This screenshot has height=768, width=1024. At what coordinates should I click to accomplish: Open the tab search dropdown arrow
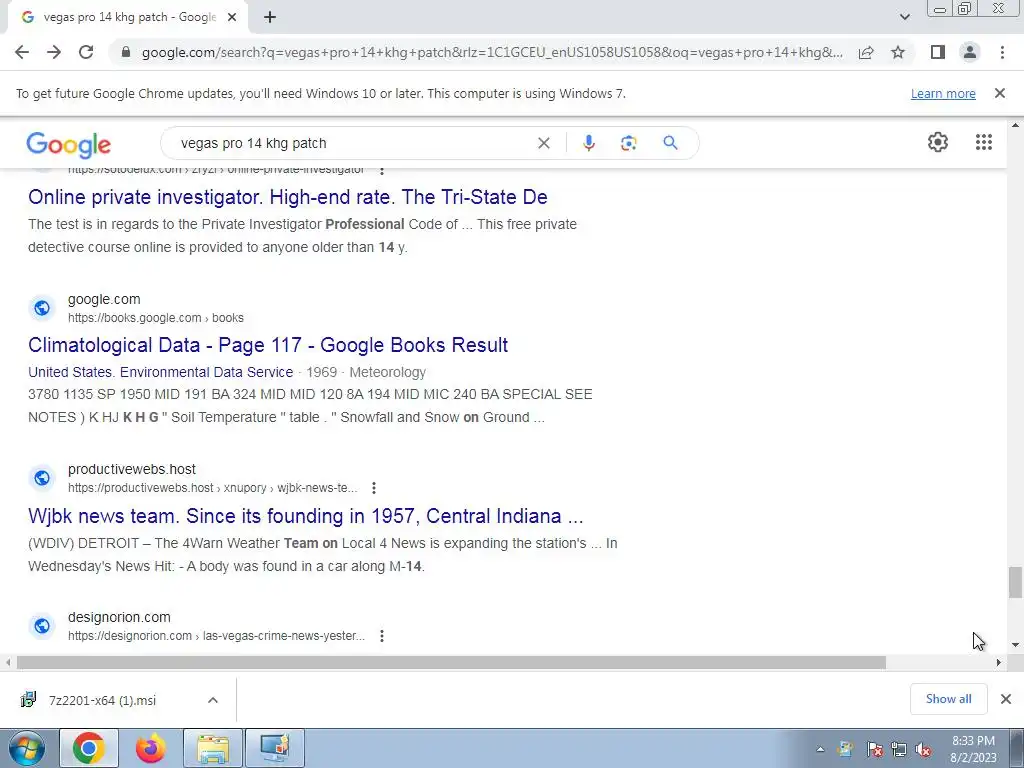pos(904,17)
